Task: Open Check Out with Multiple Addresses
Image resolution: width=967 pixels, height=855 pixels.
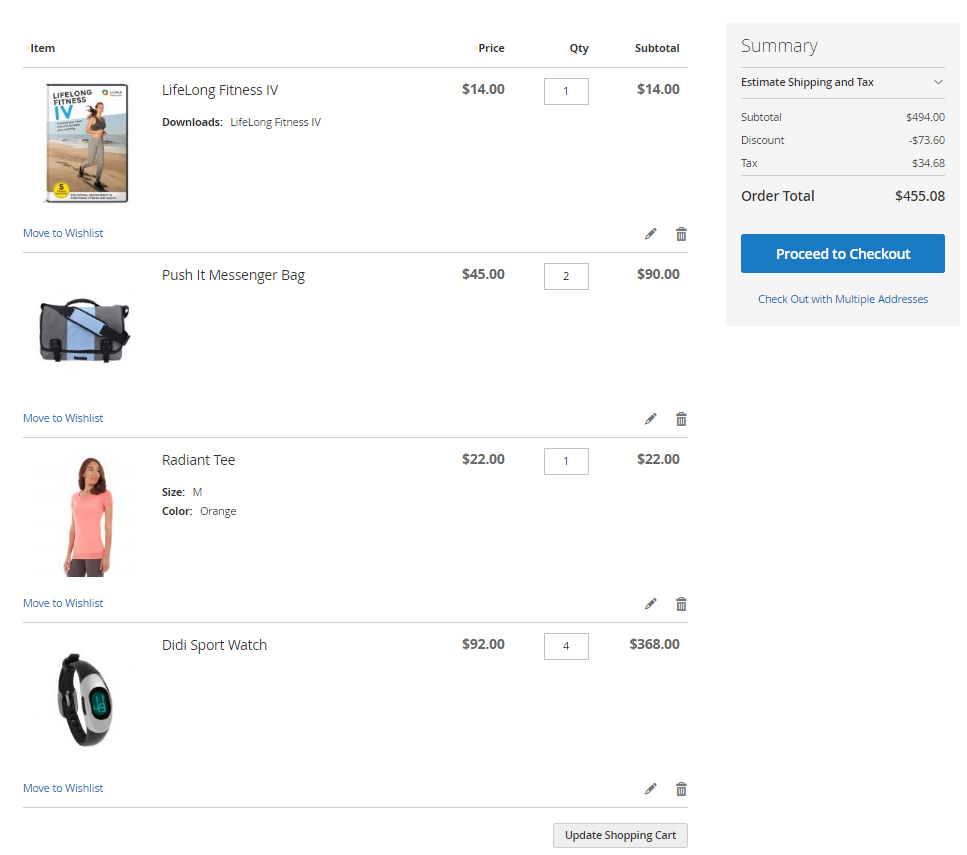Action: 842,299
